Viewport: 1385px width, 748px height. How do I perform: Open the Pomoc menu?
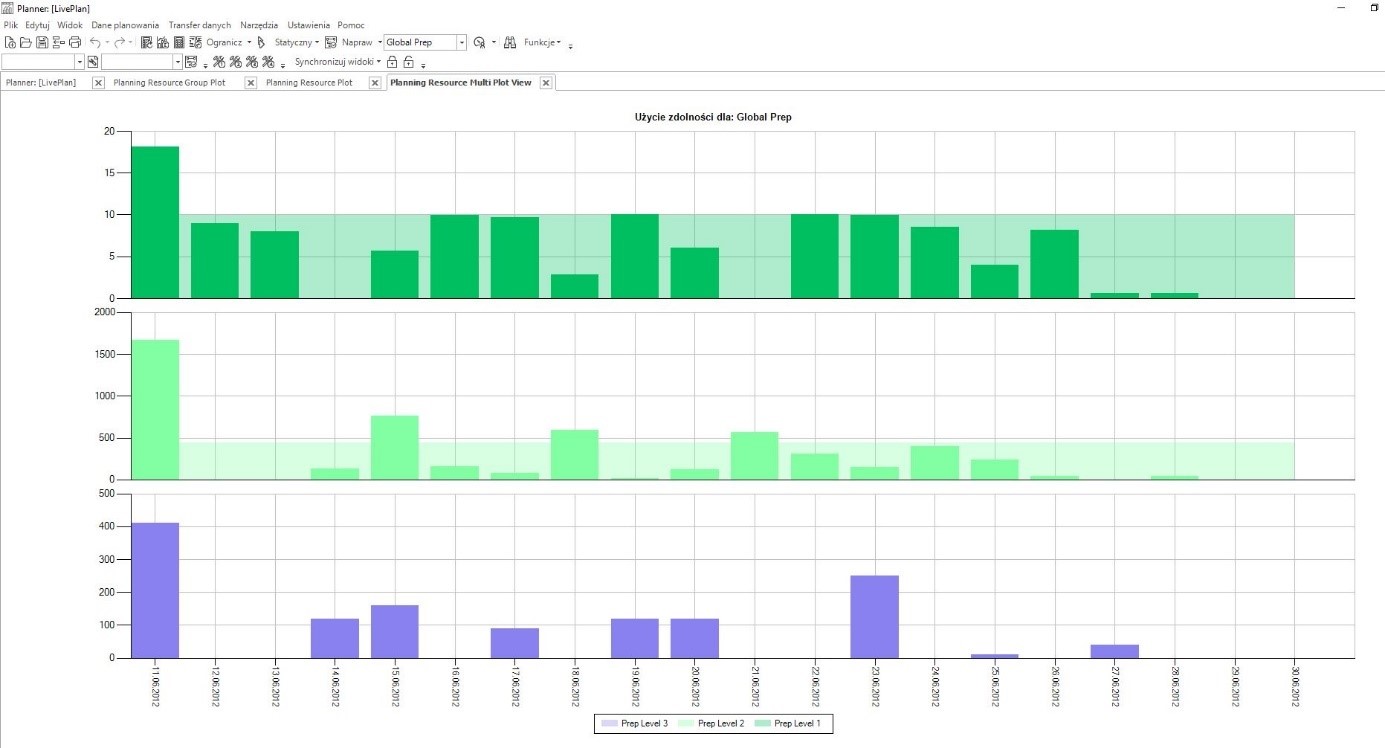[x=351, y=24]
